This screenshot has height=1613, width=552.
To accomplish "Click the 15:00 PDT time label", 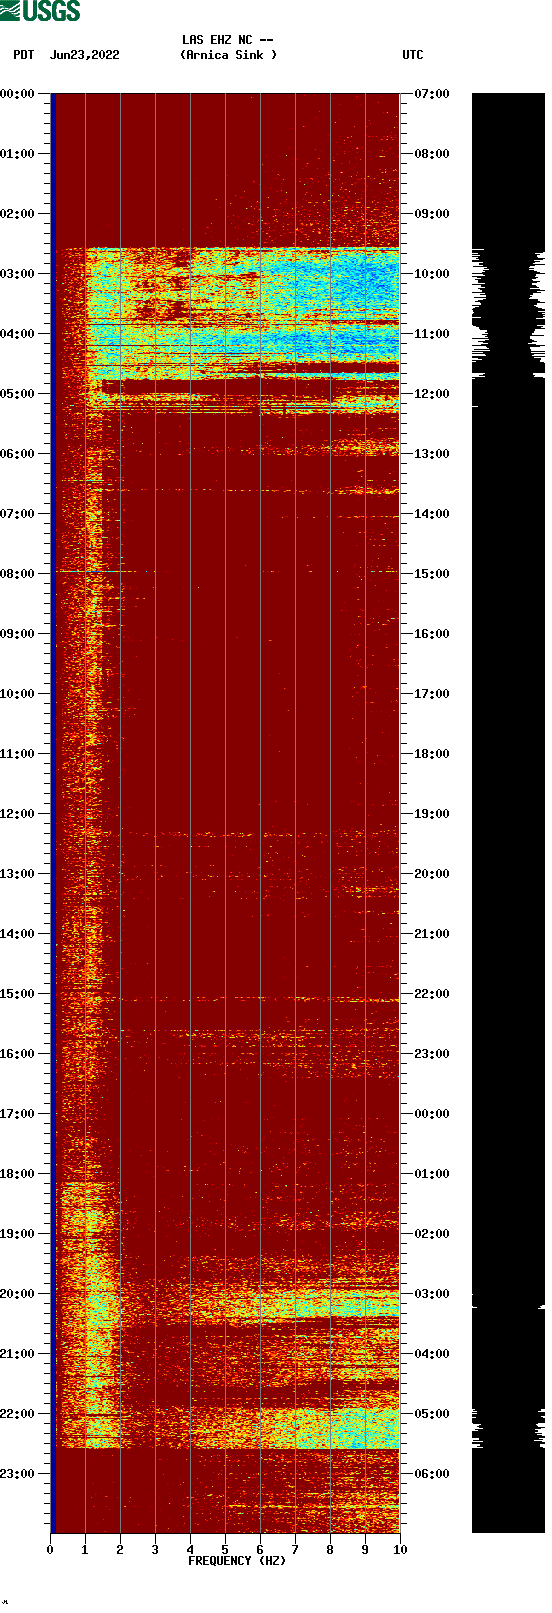I will [x=17, y=994].
